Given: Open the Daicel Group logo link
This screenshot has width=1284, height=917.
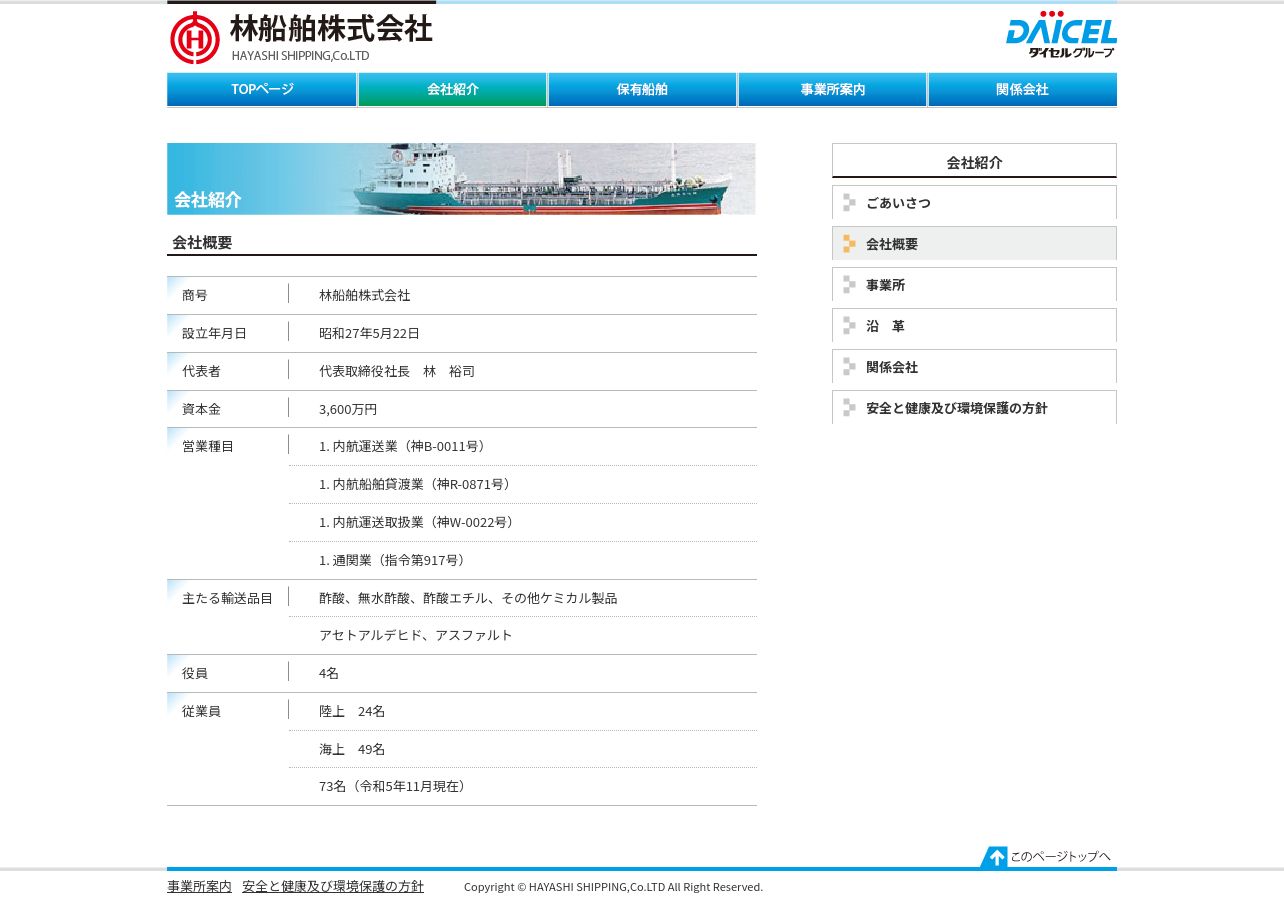Looking at the screenshot, I should pyautogui.click(x=1061, y=35).
